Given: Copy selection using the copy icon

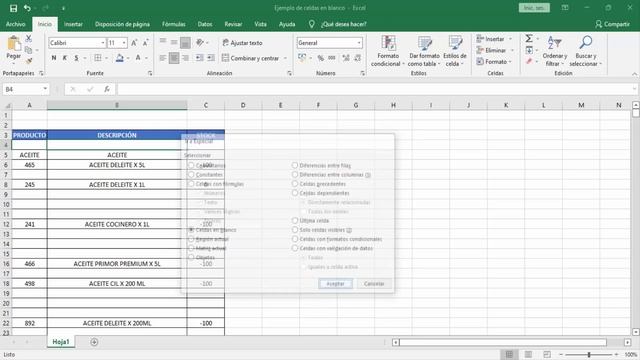Looking at the screenshot, I should pyautogui.click(x=29, y=50).
